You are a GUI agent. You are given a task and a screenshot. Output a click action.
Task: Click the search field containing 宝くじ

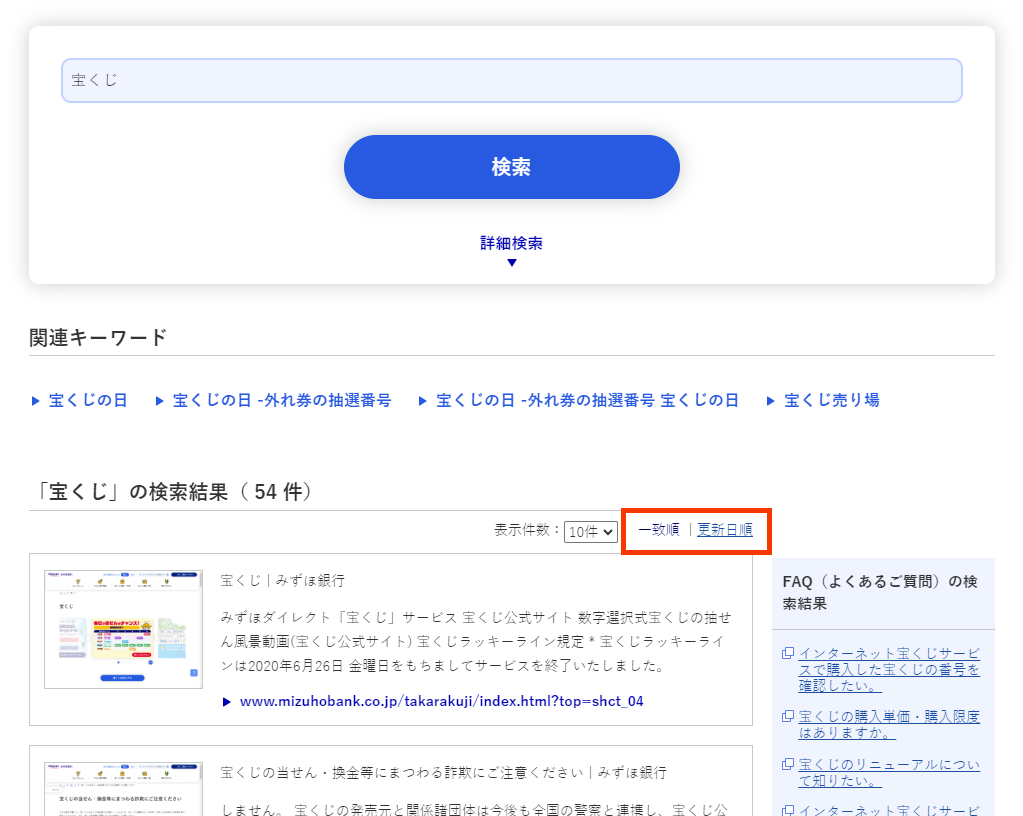pos(512,80)
